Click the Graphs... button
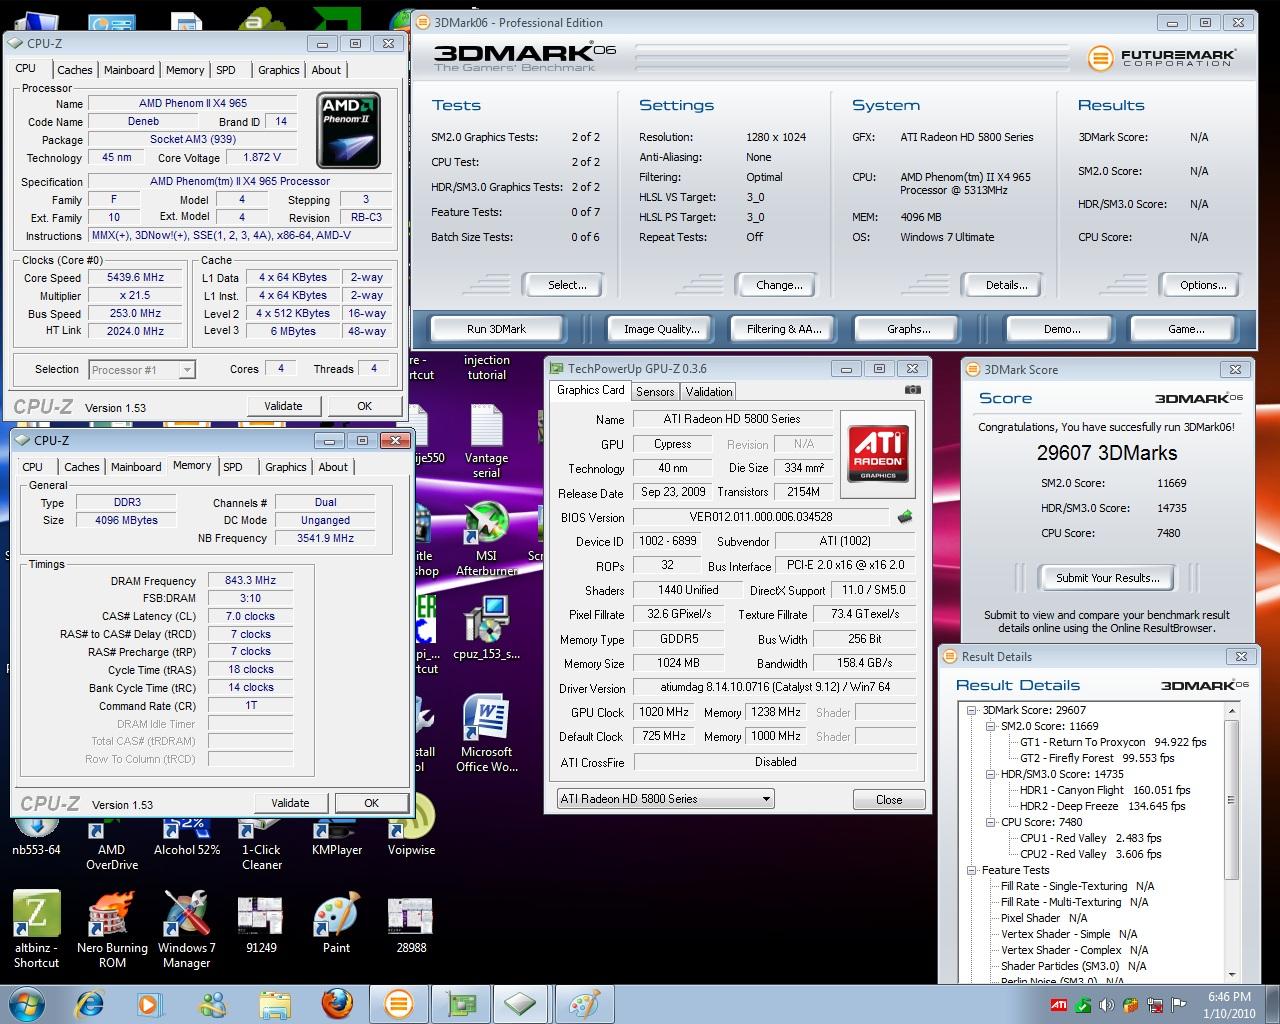 pyautogui.click(x=908, y=329)
